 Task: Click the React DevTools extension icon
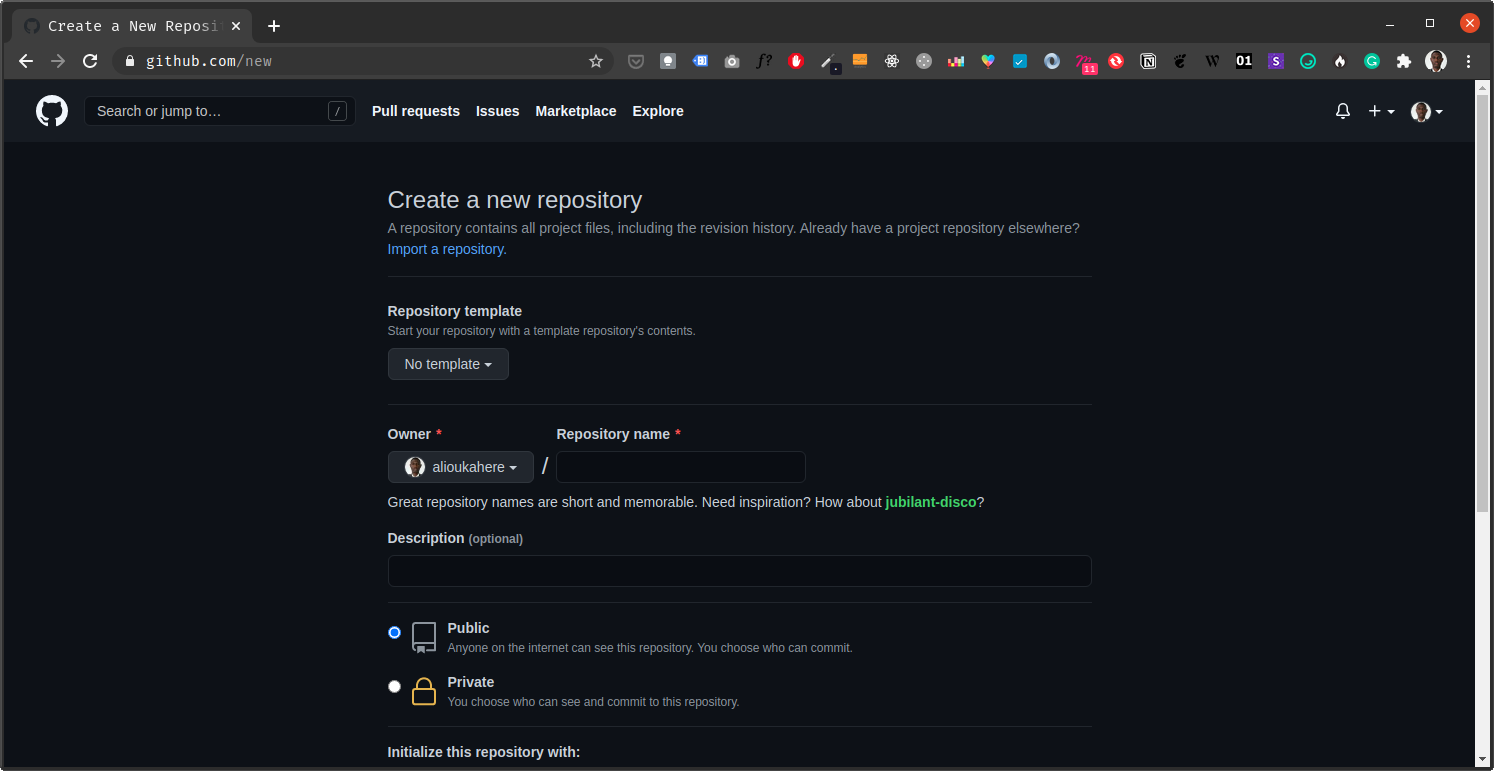tap(892, 61)
